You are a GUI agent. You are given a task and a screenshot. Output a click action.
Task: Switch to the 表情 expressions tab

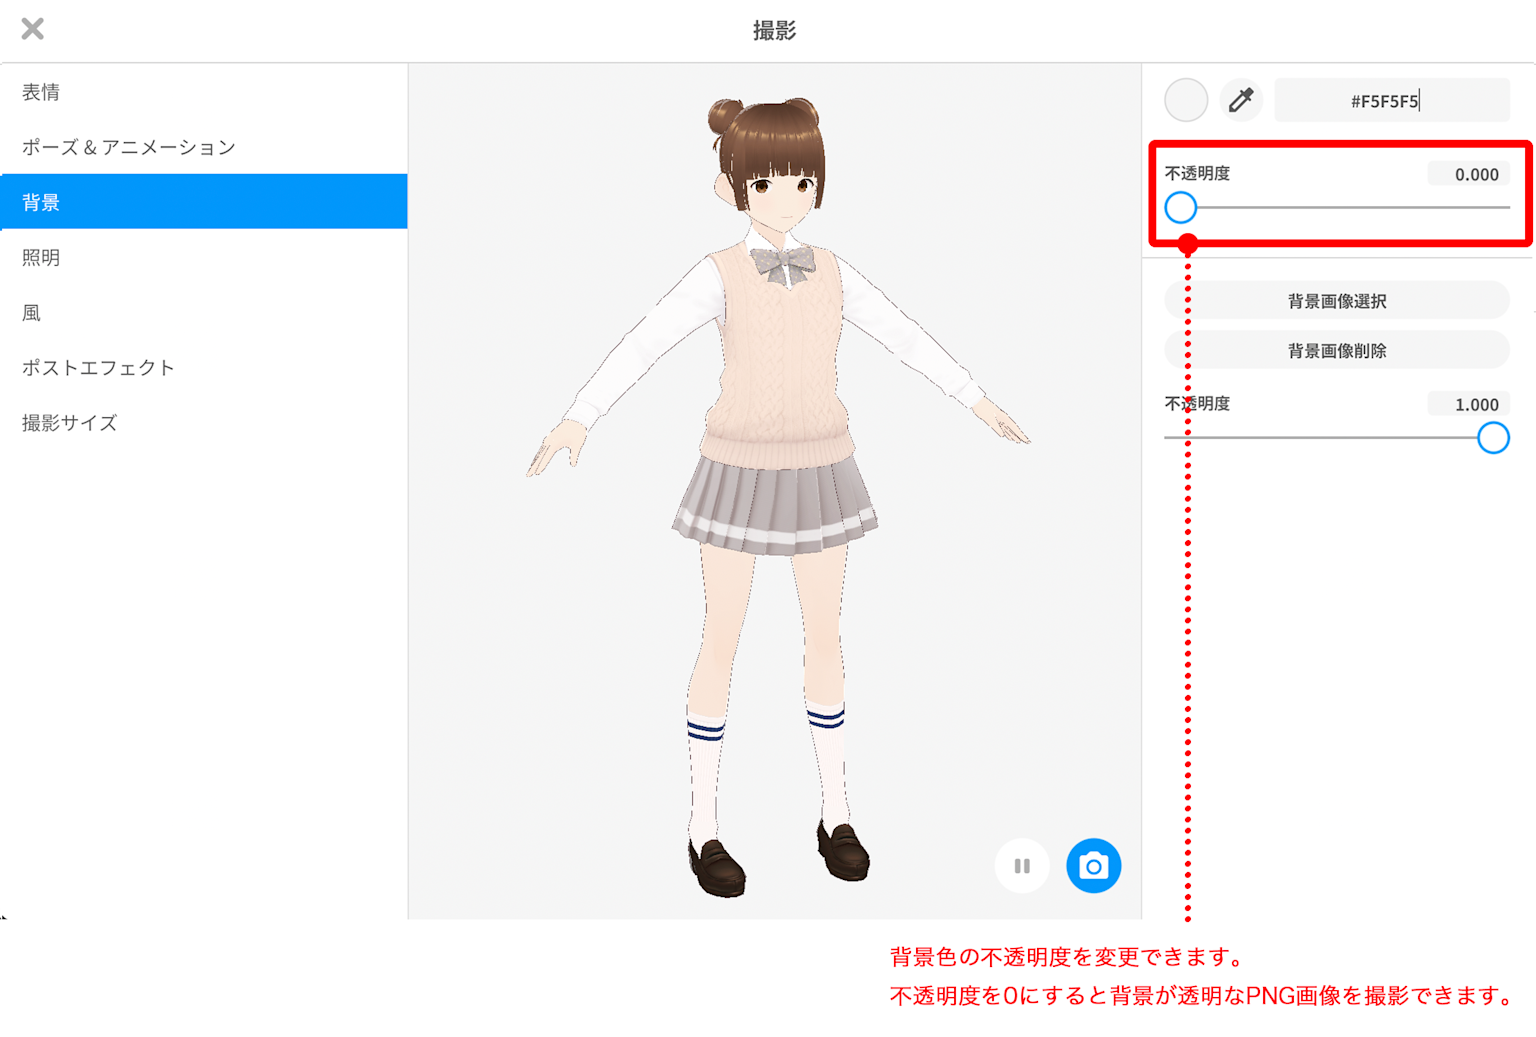pyautogui.click(x=41, y=92)
